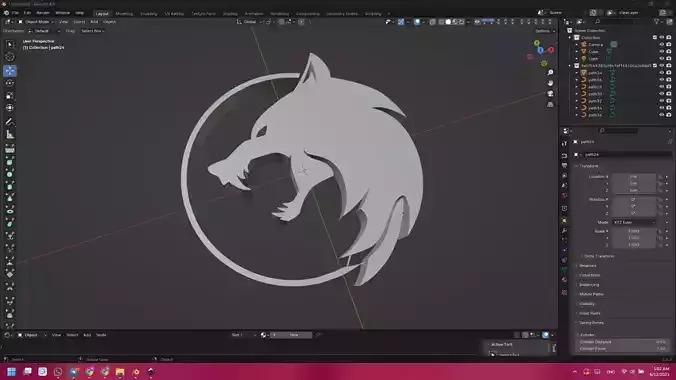Click the green Y axis navigation gizmo

click(x=537, y=43)
